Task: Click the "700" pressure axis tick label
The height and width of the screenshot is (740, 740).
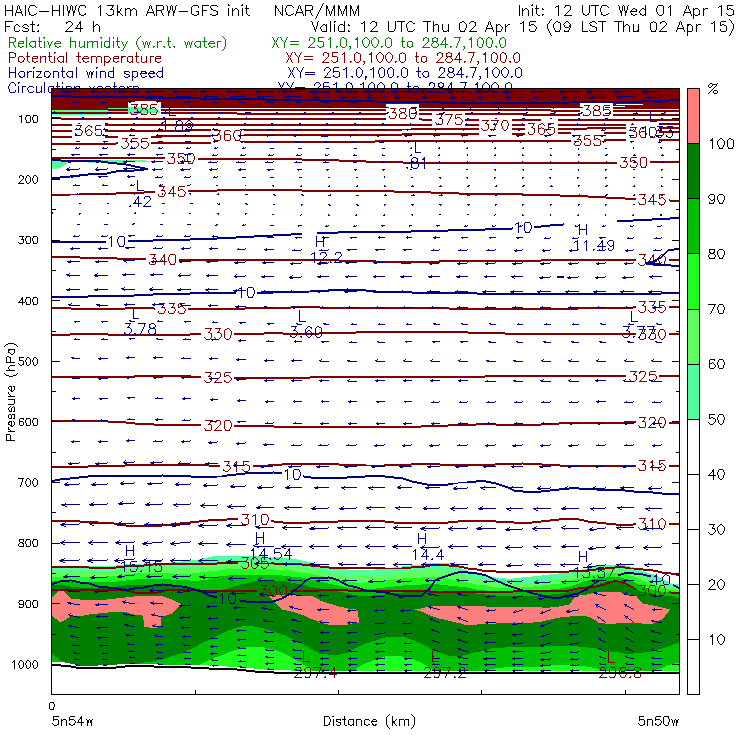Action: point(28,483)
